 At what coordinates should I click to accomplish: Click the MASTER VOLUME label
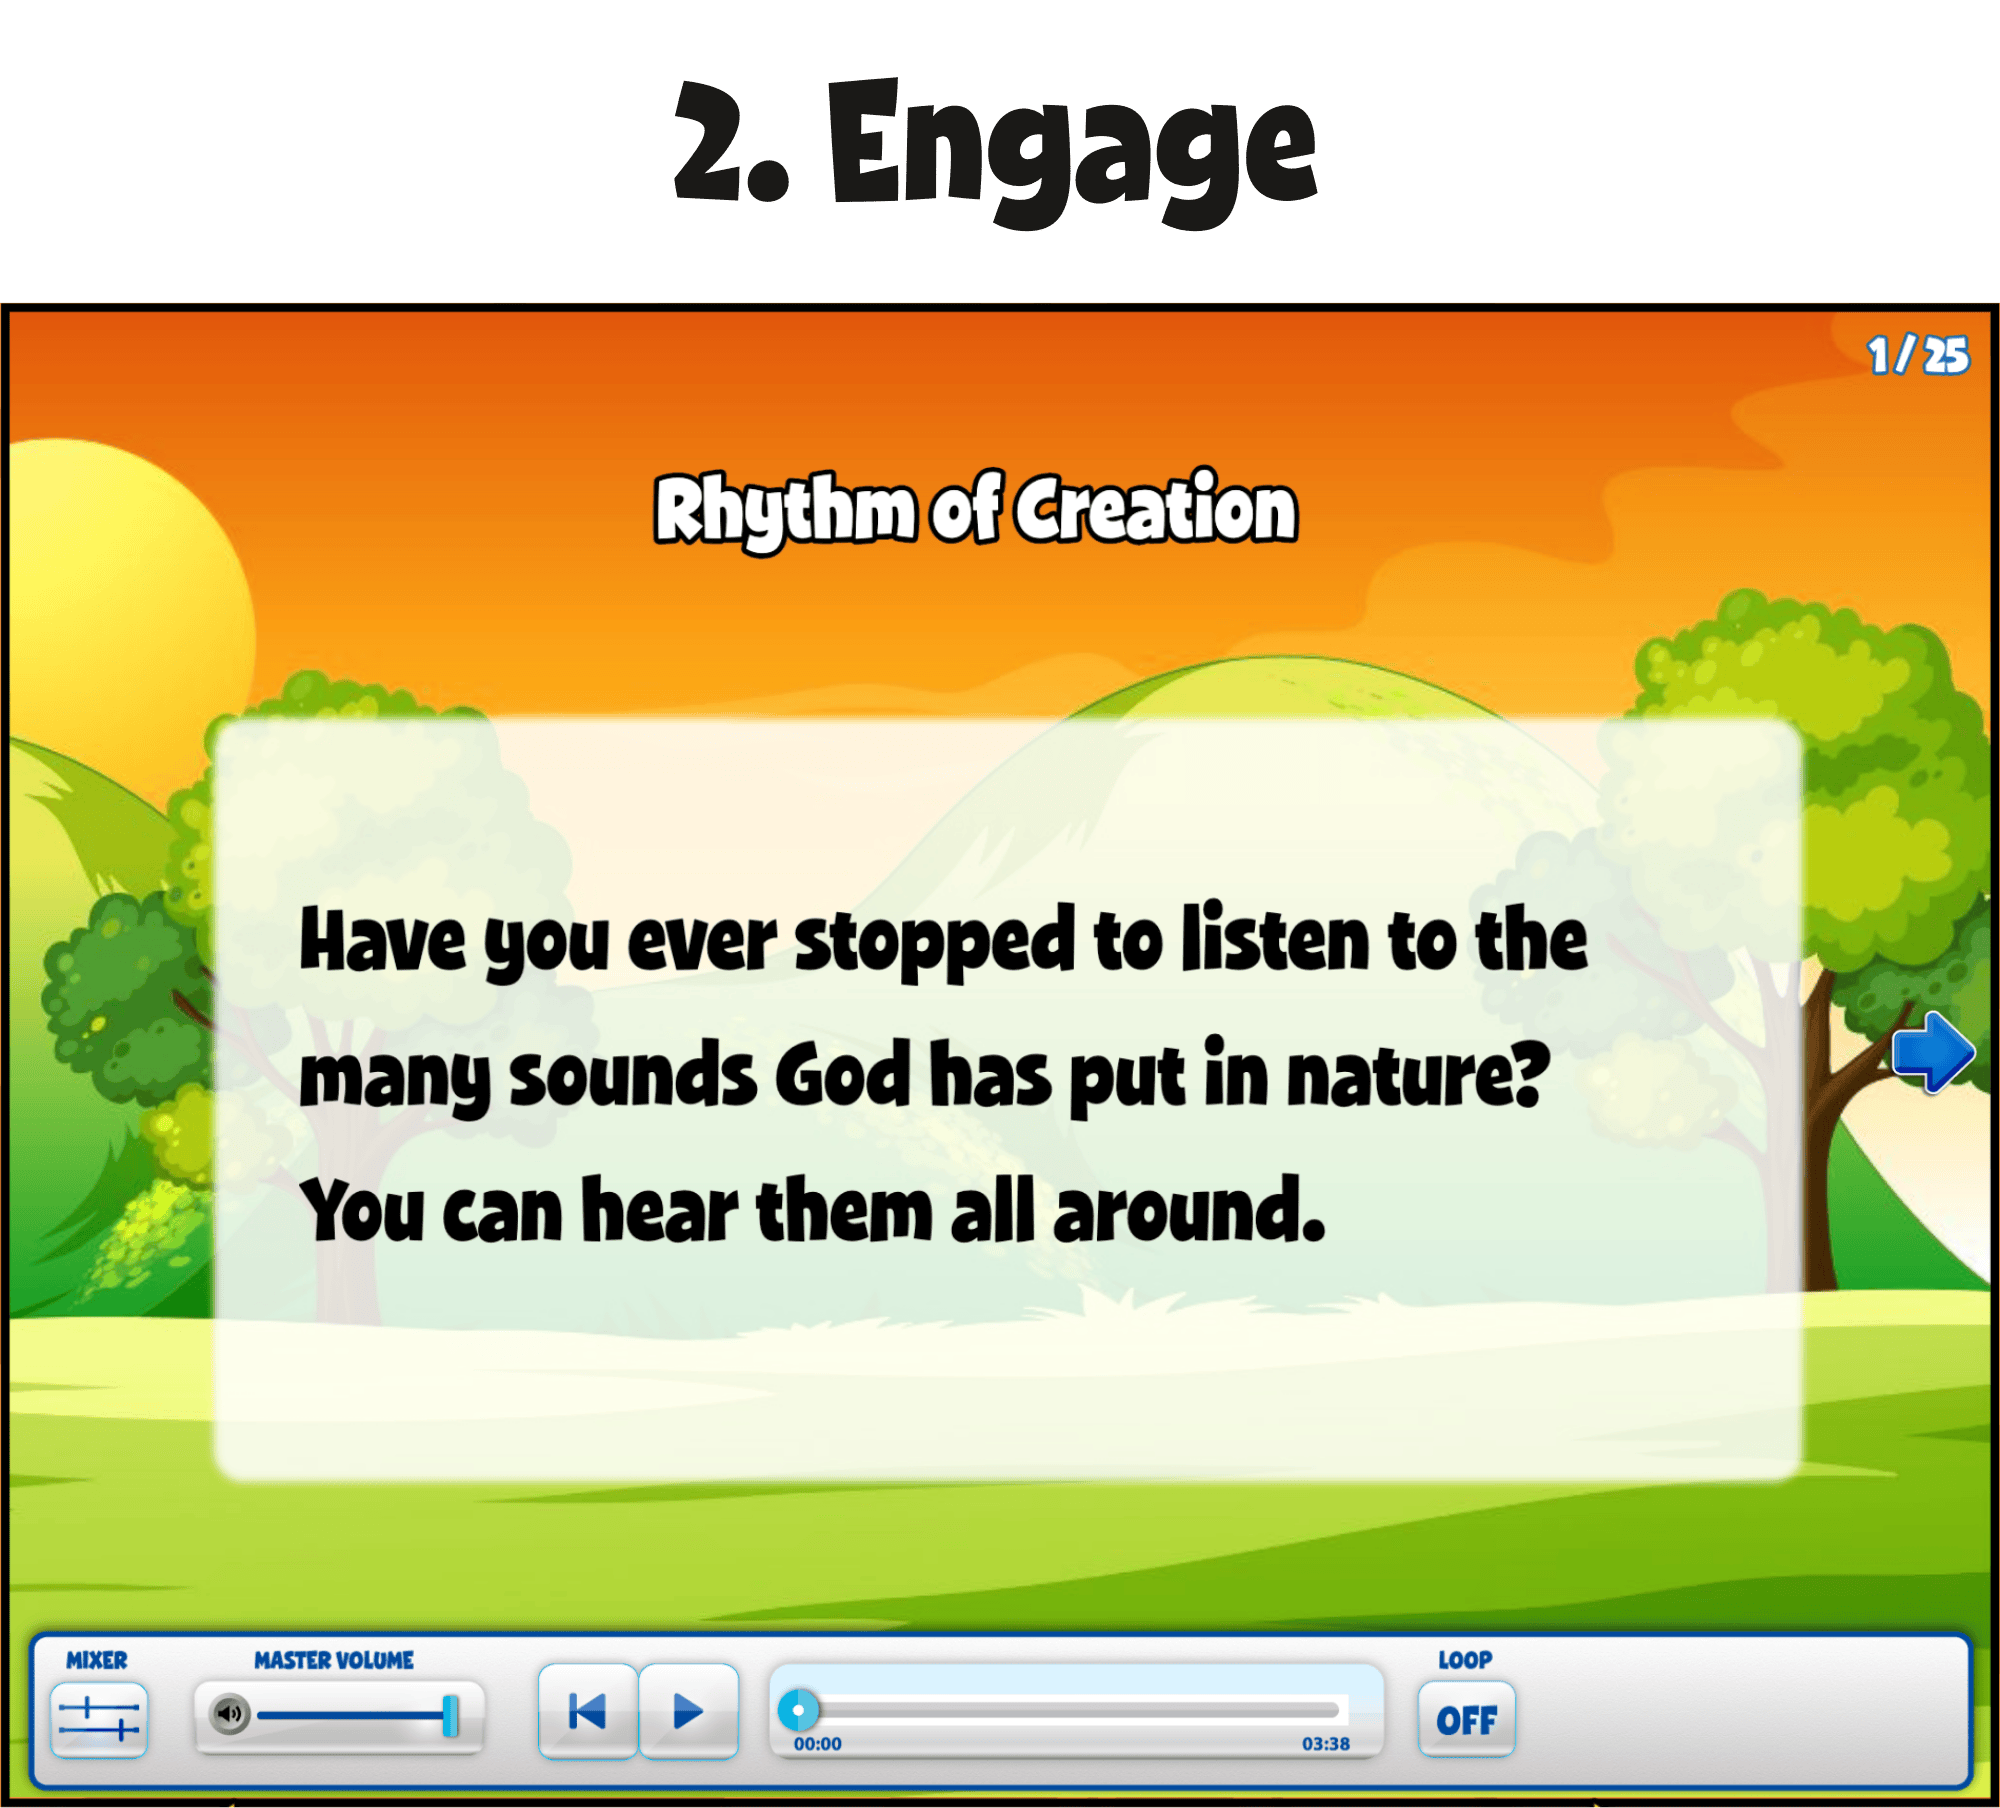(x=333, y=1660)
